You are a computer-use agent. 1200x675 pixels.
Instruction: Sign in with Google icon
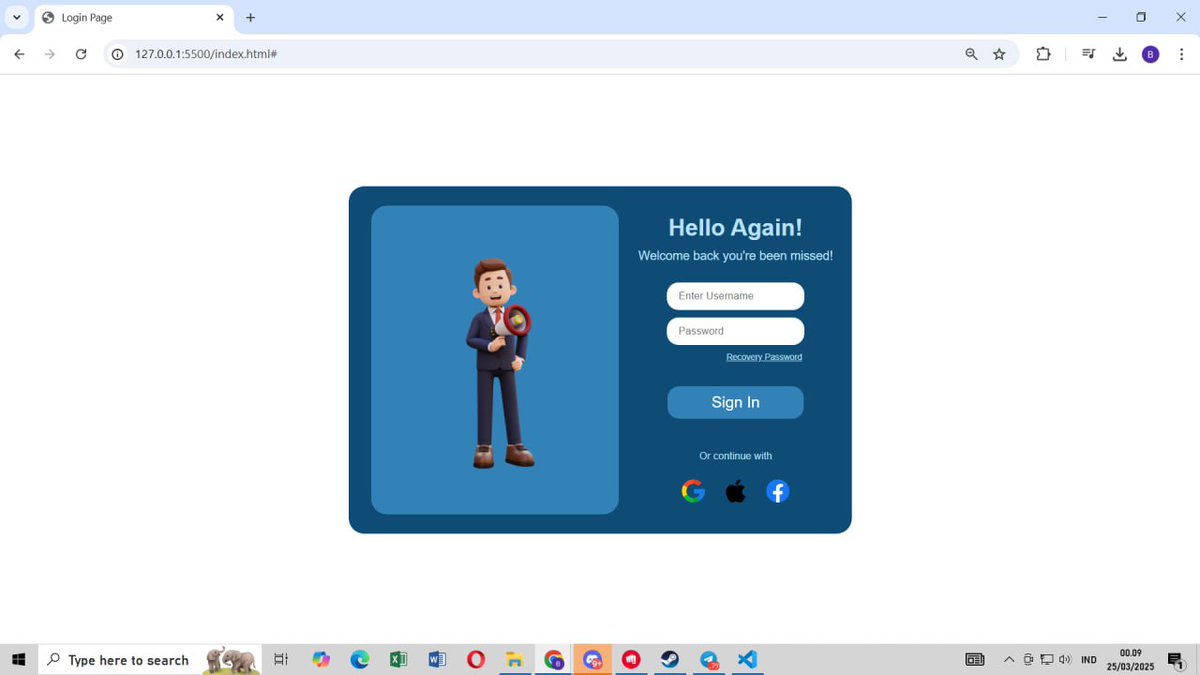point(692,491)
